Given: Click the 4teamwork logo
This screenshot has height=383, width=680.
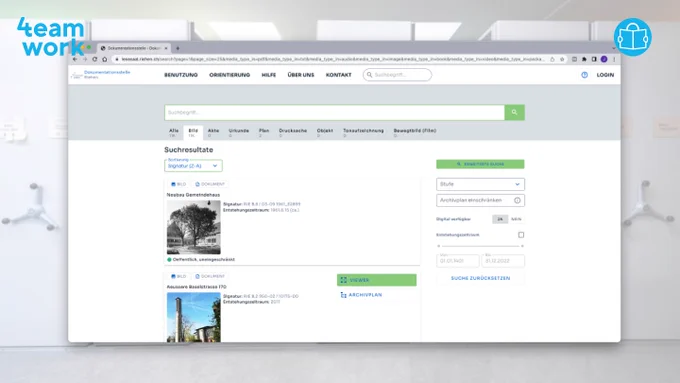Looking at the screenshot, I should pyautogui.click(x=51, y=37).
